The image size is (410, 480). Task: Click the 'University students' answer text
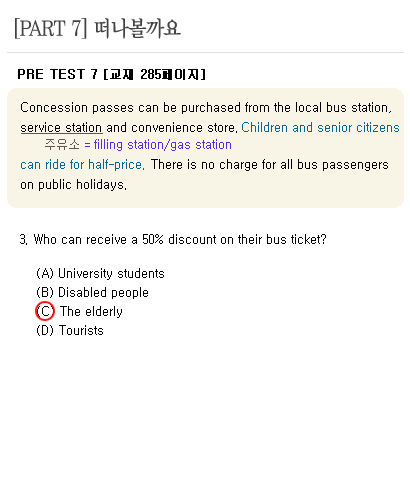pos(111,274)
